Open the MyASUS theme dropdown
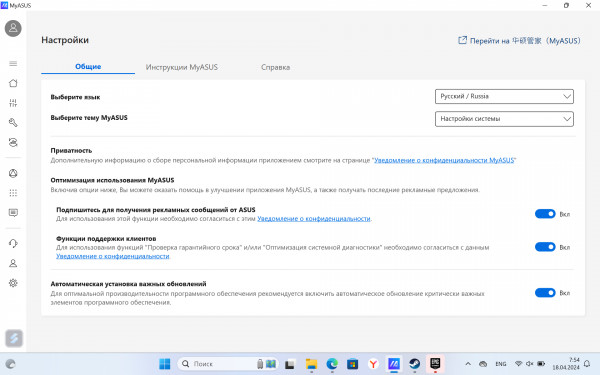This screenshot has width=600, height=375. click(x=504, y=119)
